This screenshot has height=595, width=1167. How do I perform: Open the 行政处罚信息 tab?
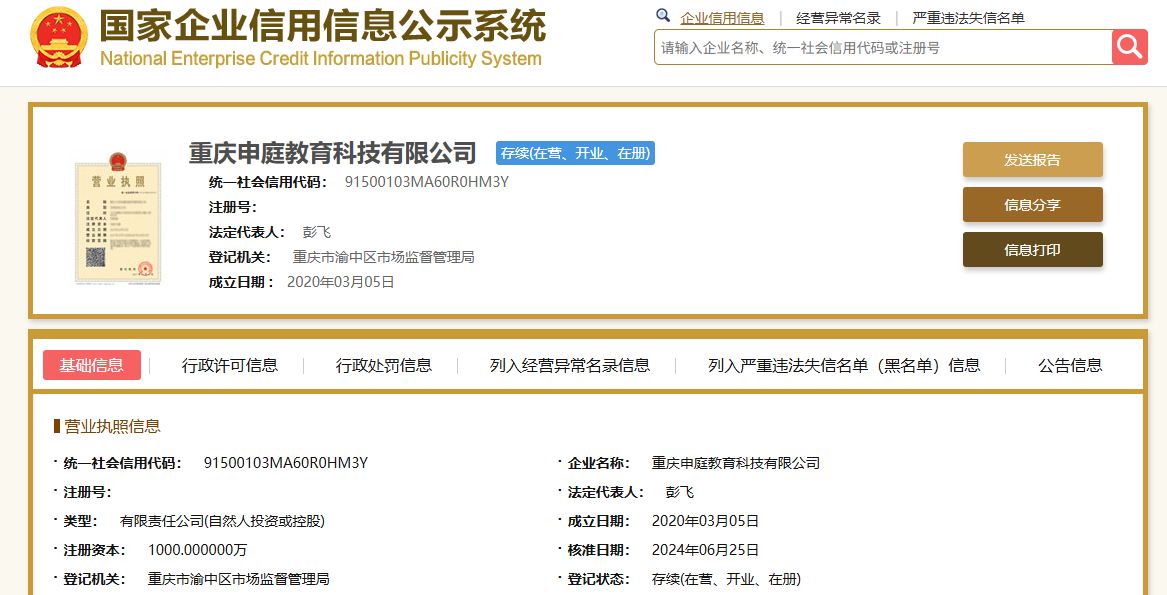tap(382, 365)
